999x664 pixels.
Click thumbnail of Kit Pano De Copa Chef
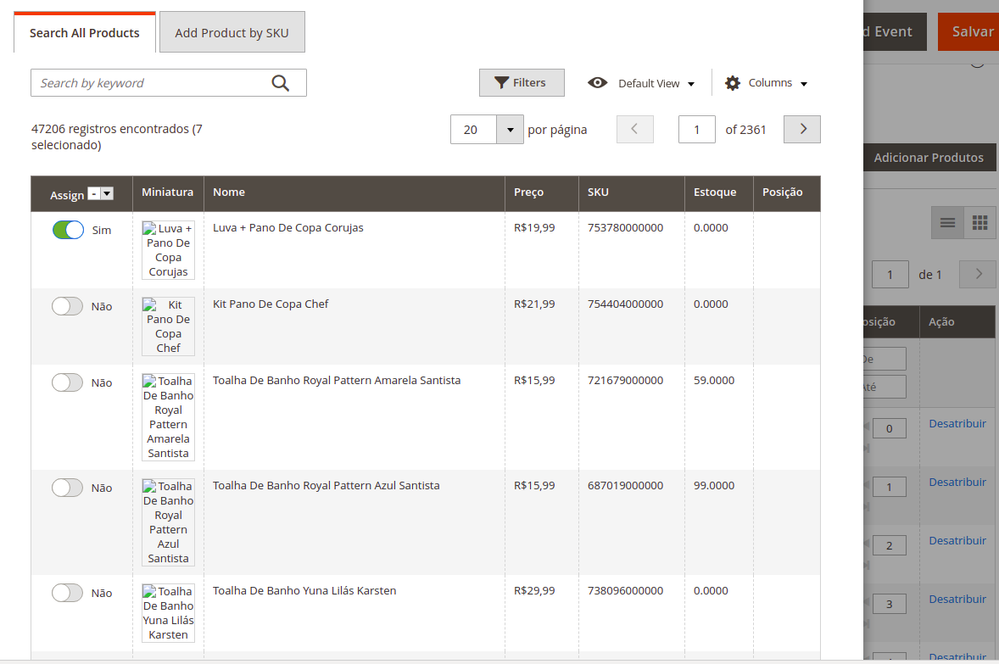coord(168,326)
